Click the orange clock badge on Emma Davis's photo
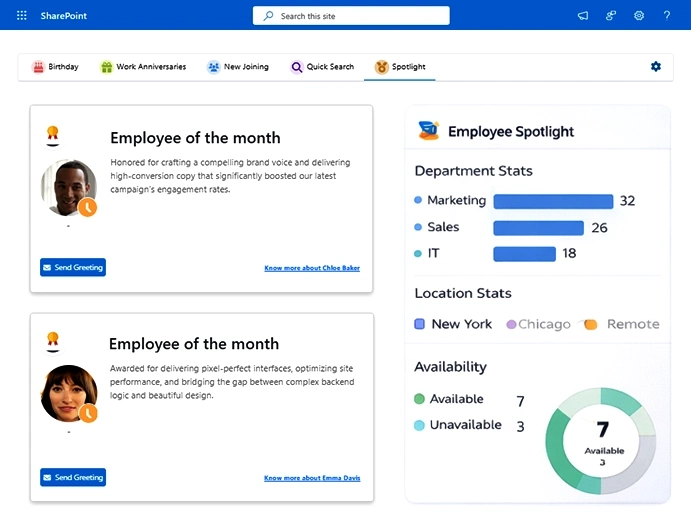The height and width of the screenshot is (525, 691). [88, 413]
